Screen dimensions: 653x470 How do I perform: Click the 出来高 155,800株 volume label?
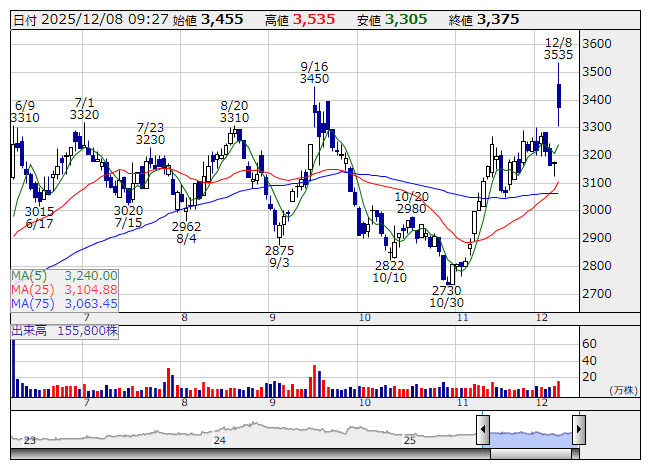(x=65, y=331)
